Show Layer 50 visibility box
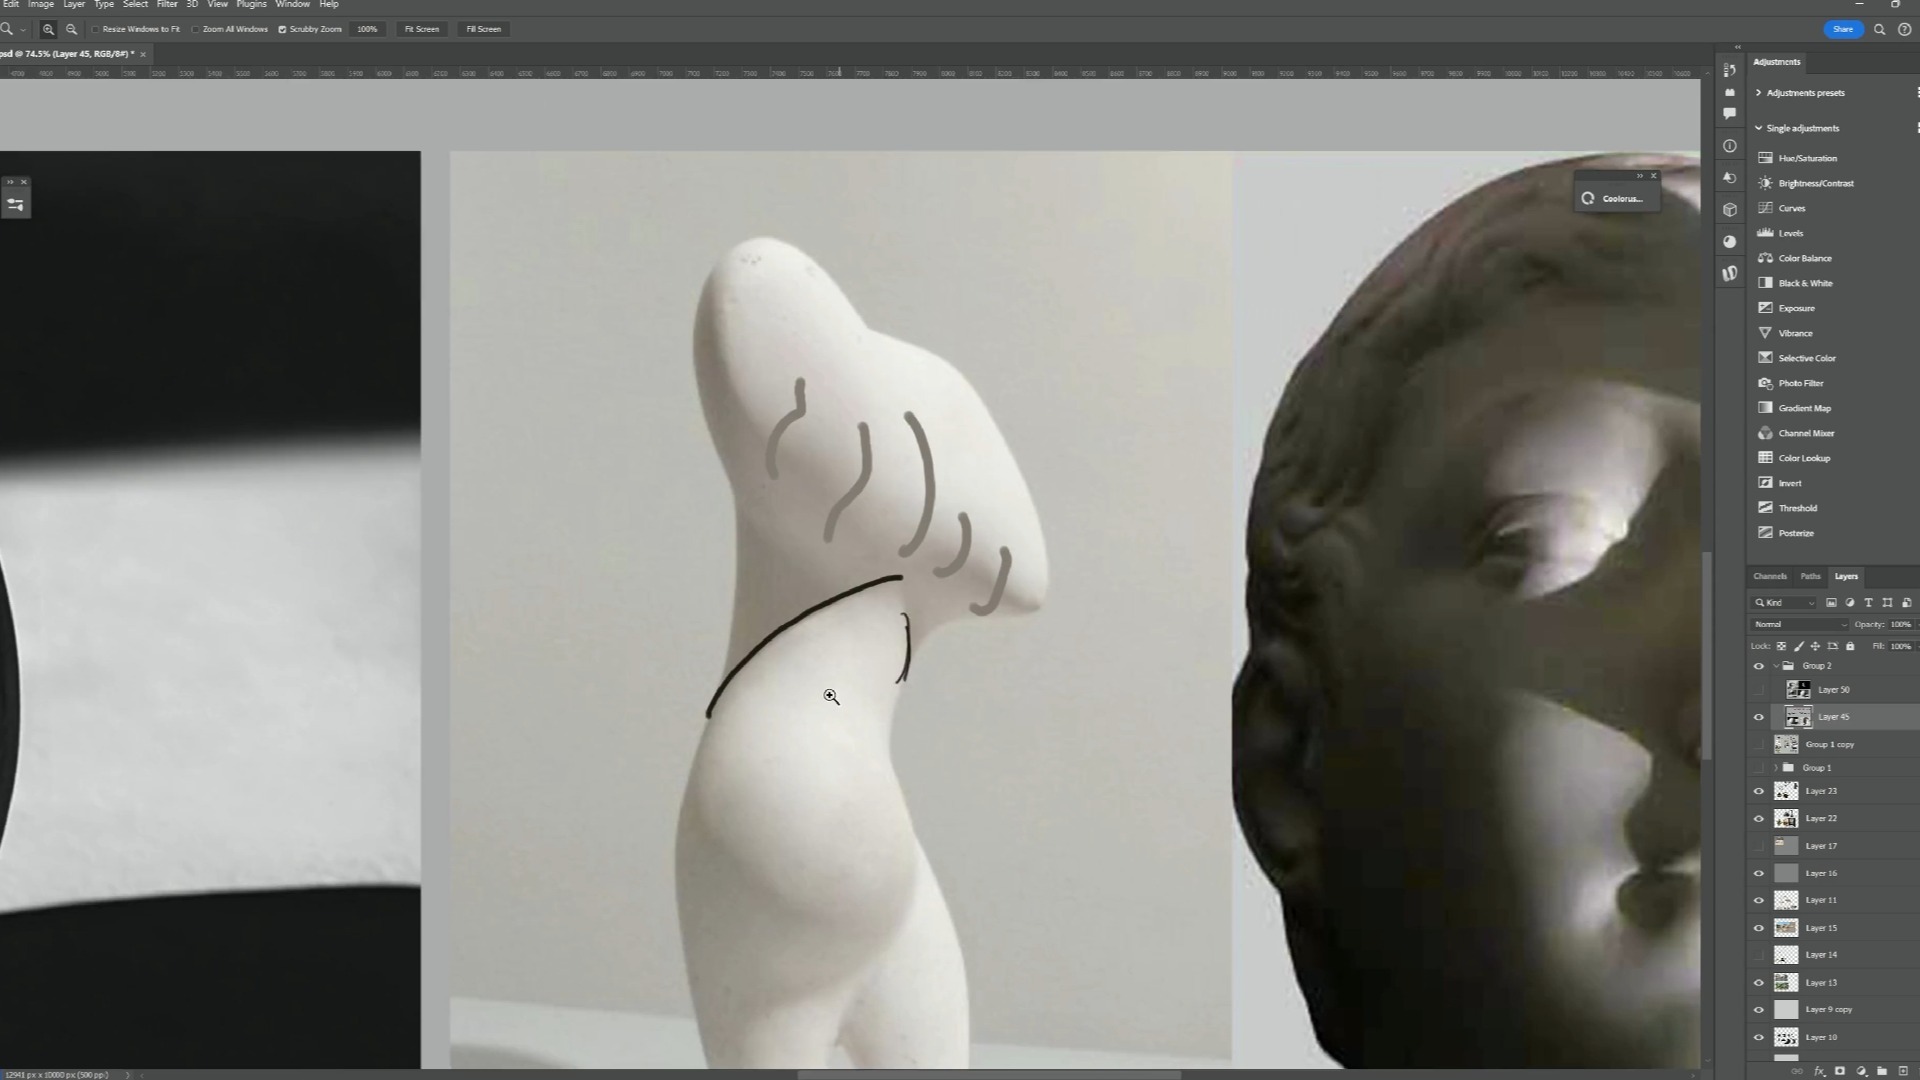Screen dimensions: 1920x1080 click(x=1759, y=690)
